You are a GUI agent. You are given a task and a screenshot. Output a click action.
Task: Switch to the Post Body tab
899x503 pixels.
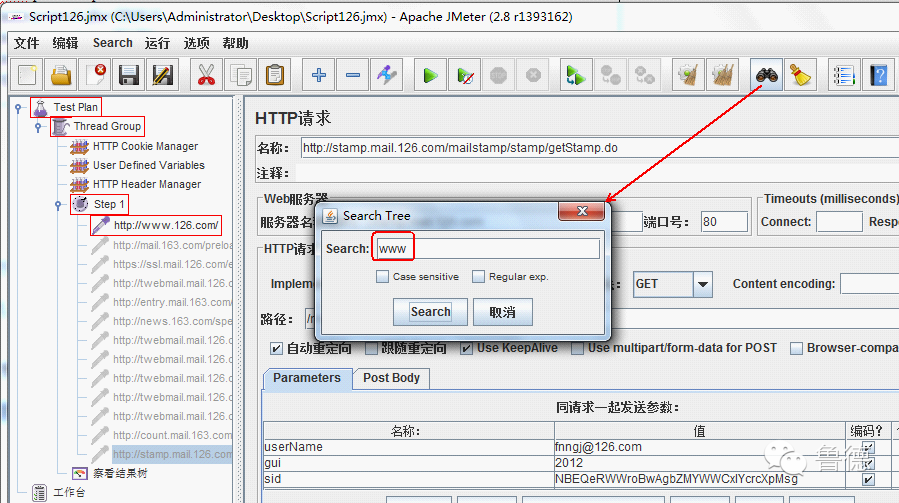(392, 378)
